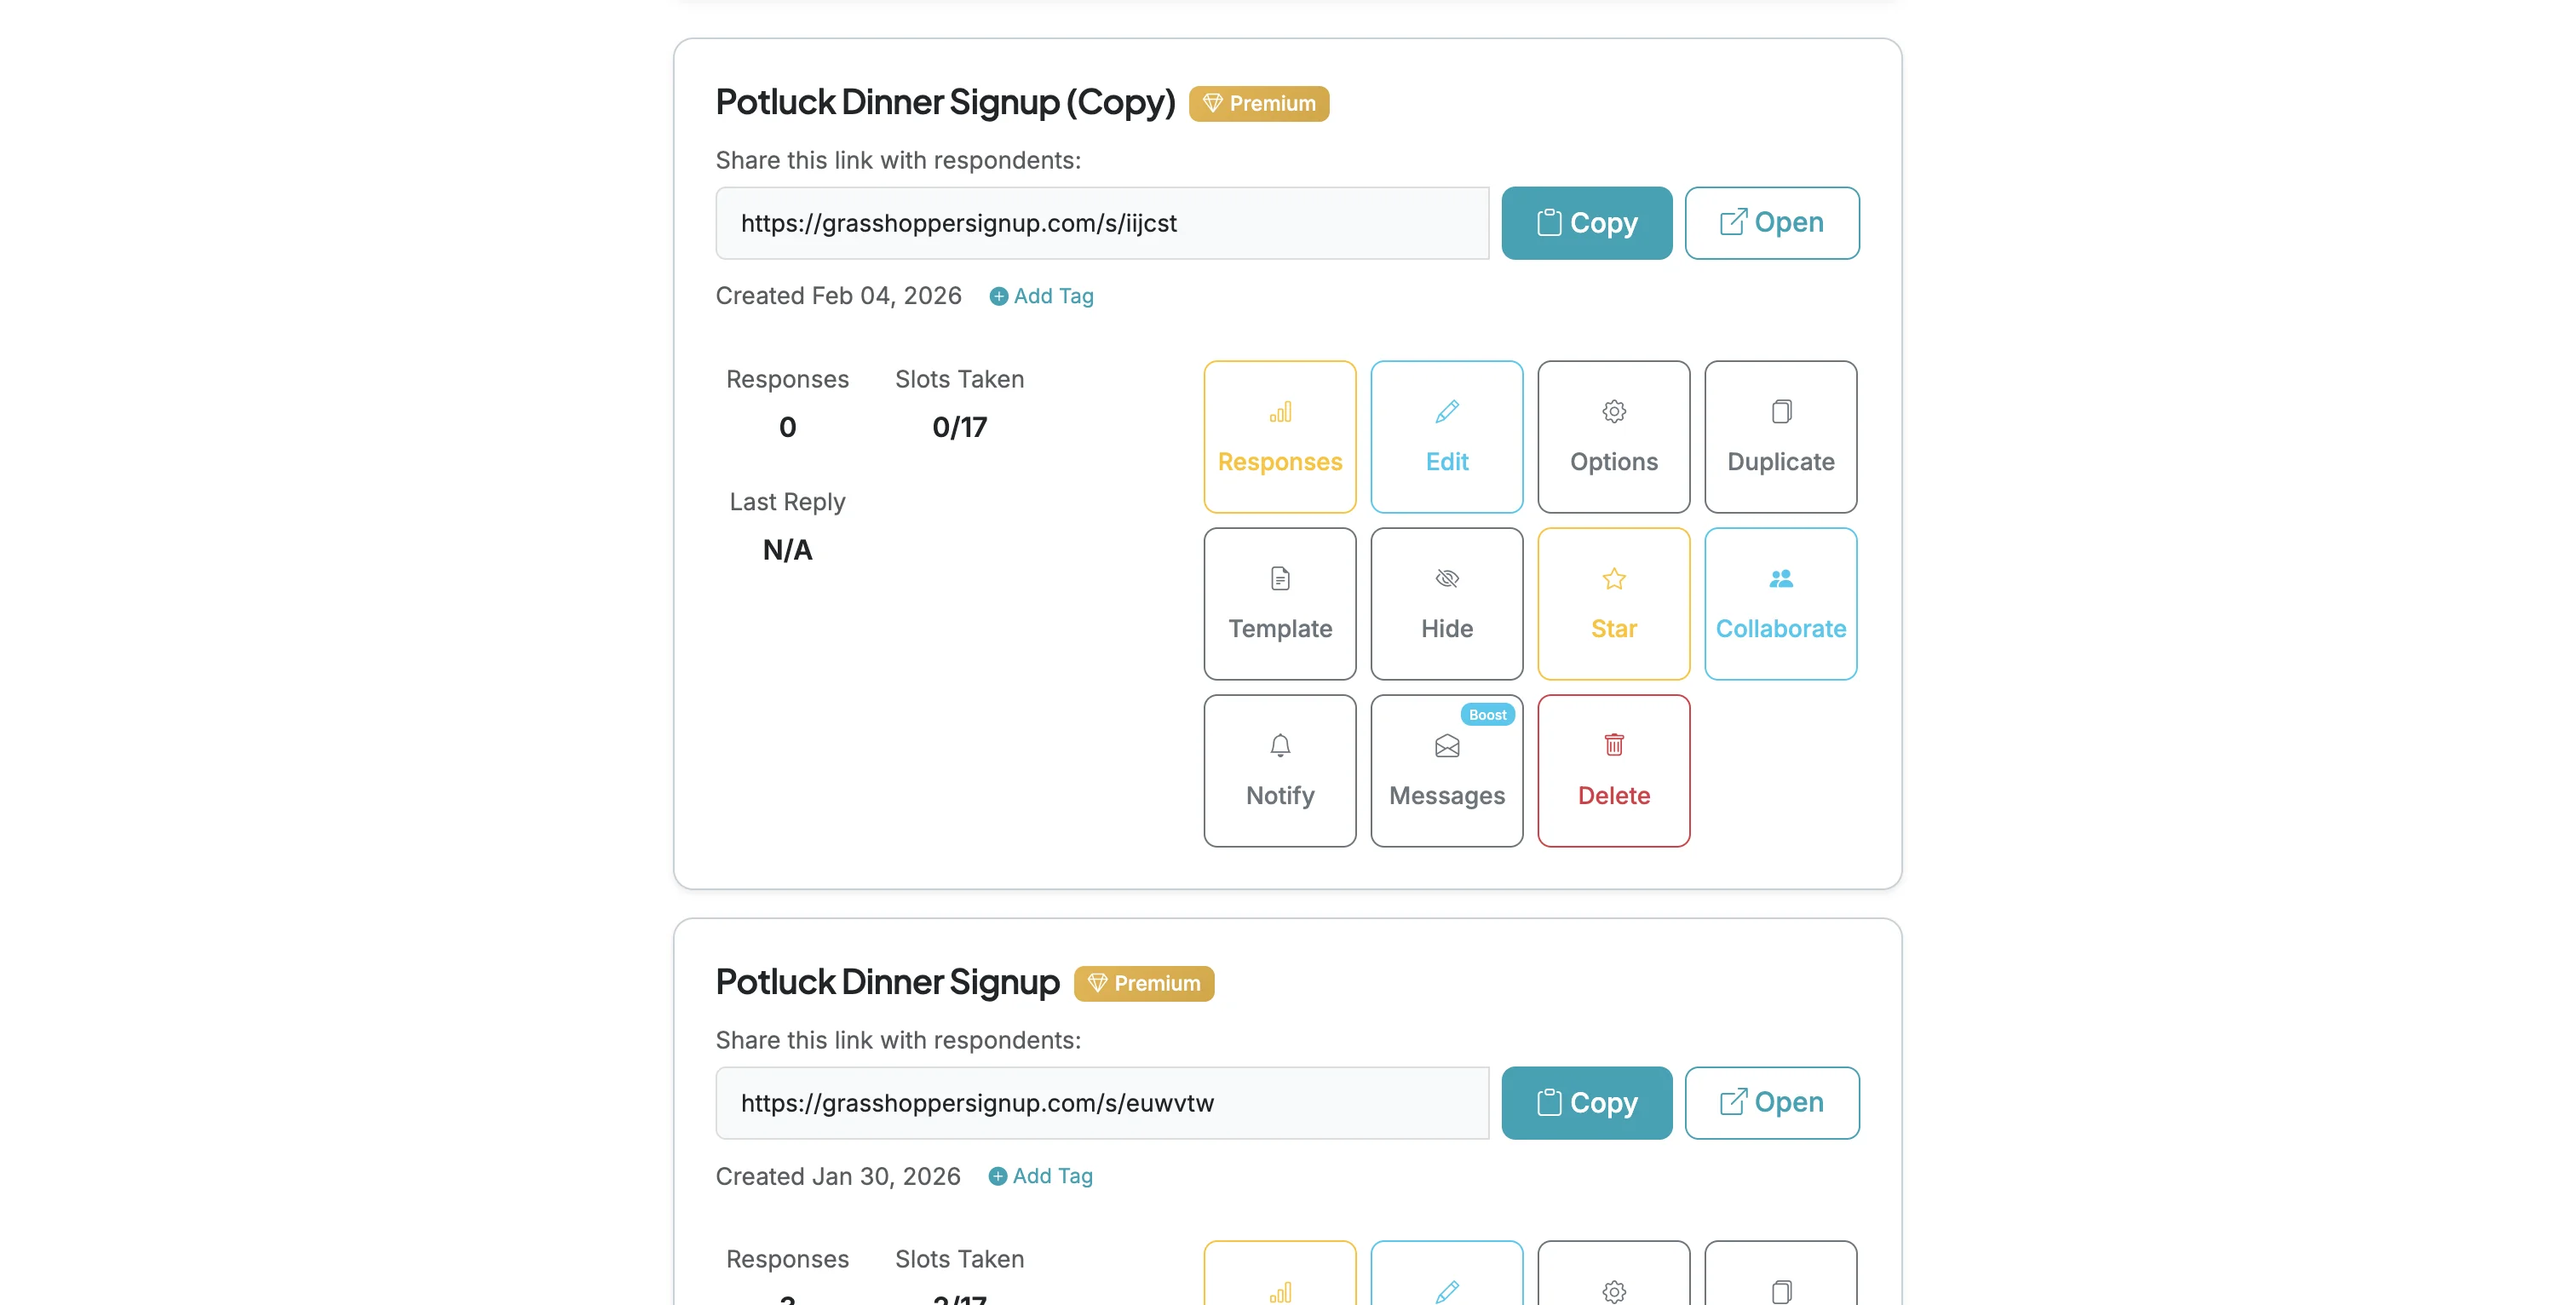Add a tag to the original Potluck Dinner Signup
The width and height of the screenshot is (2576, 1305).
pyautogui.click(x=1040, y=1176)
